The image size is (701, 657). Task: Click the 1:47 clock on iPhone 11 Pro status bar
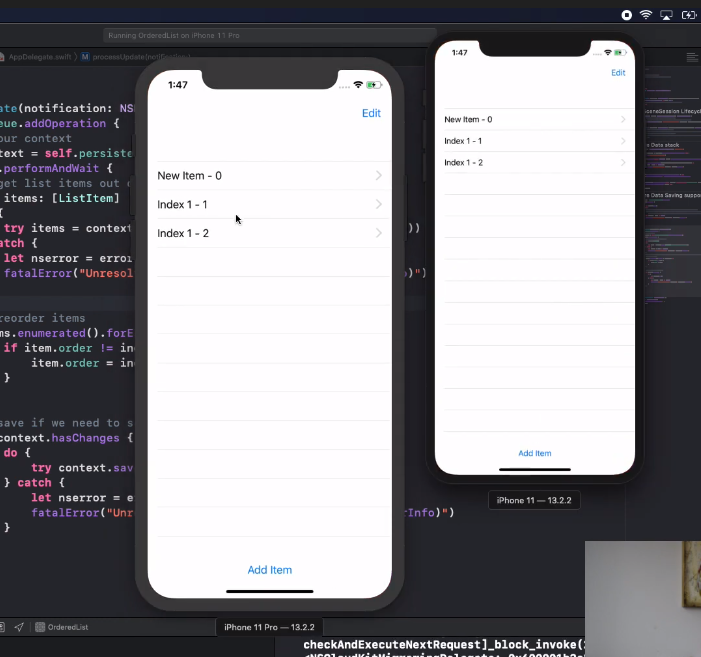pyautogui.click(x=177, y=85)
